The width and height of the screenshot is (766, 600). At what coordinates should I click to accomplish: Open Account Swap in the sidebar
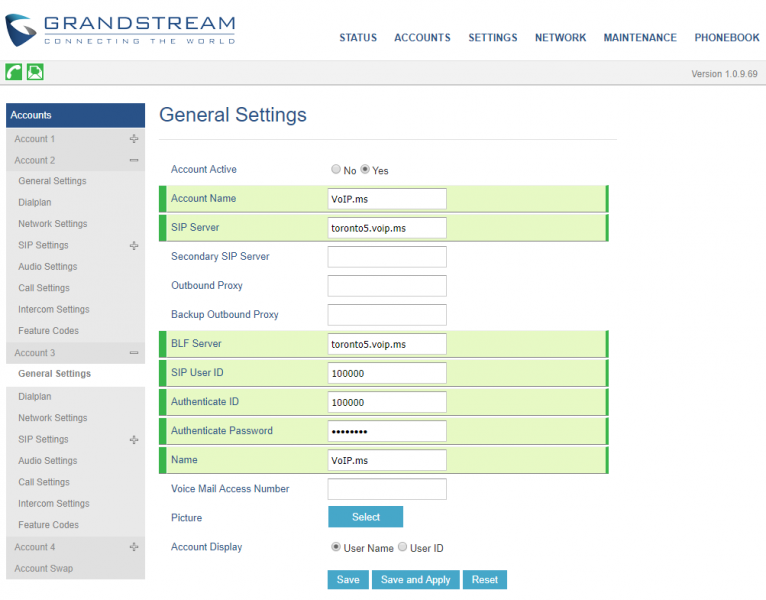coord(43,568)
